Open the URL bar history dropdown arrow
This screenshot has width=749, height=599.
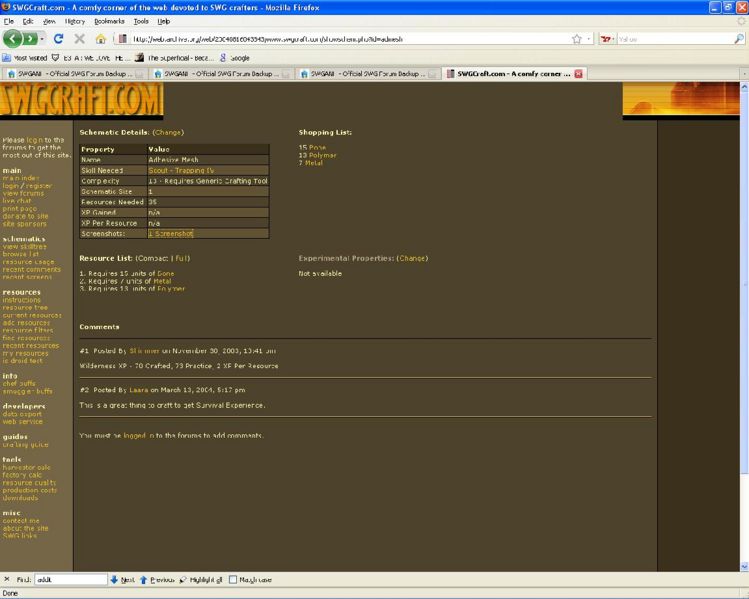[590, 39]
